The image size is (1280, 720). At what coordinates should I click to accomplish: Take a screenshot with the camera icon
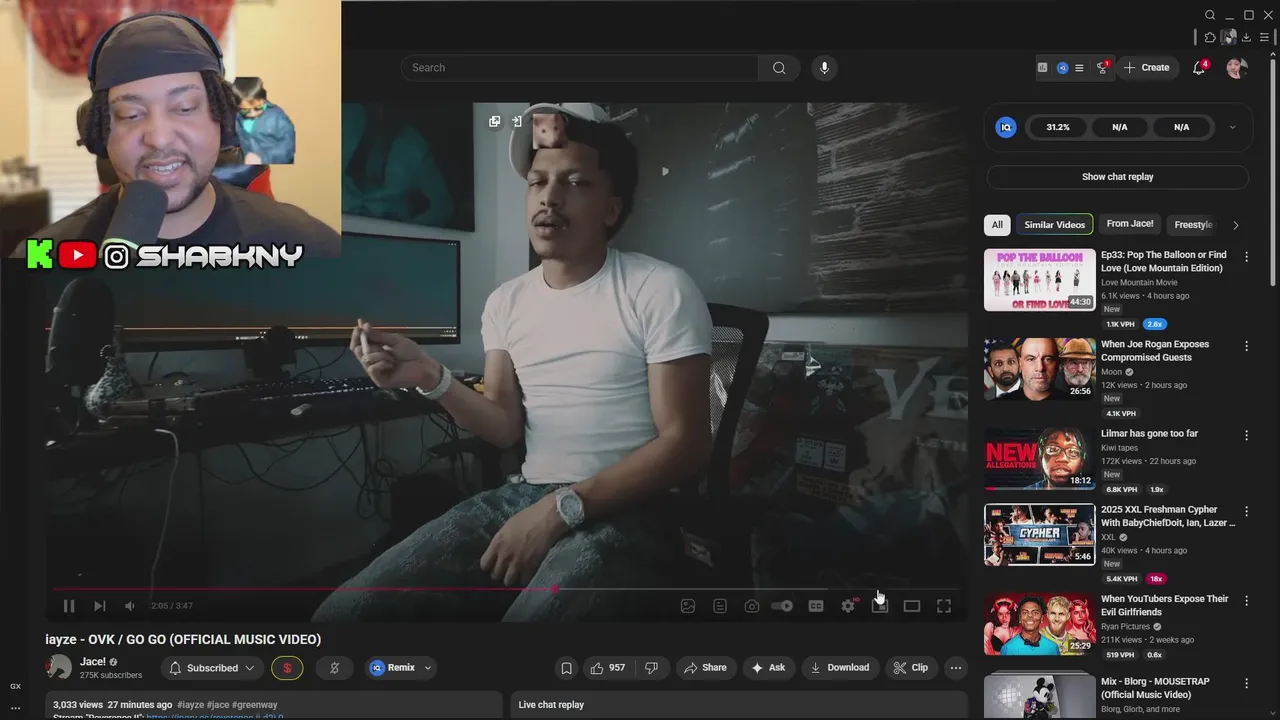[x=752, y=606]
